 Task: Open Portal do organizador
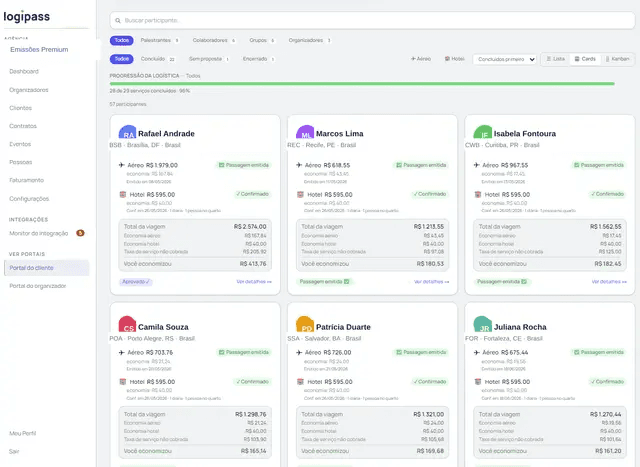point(38,286)
